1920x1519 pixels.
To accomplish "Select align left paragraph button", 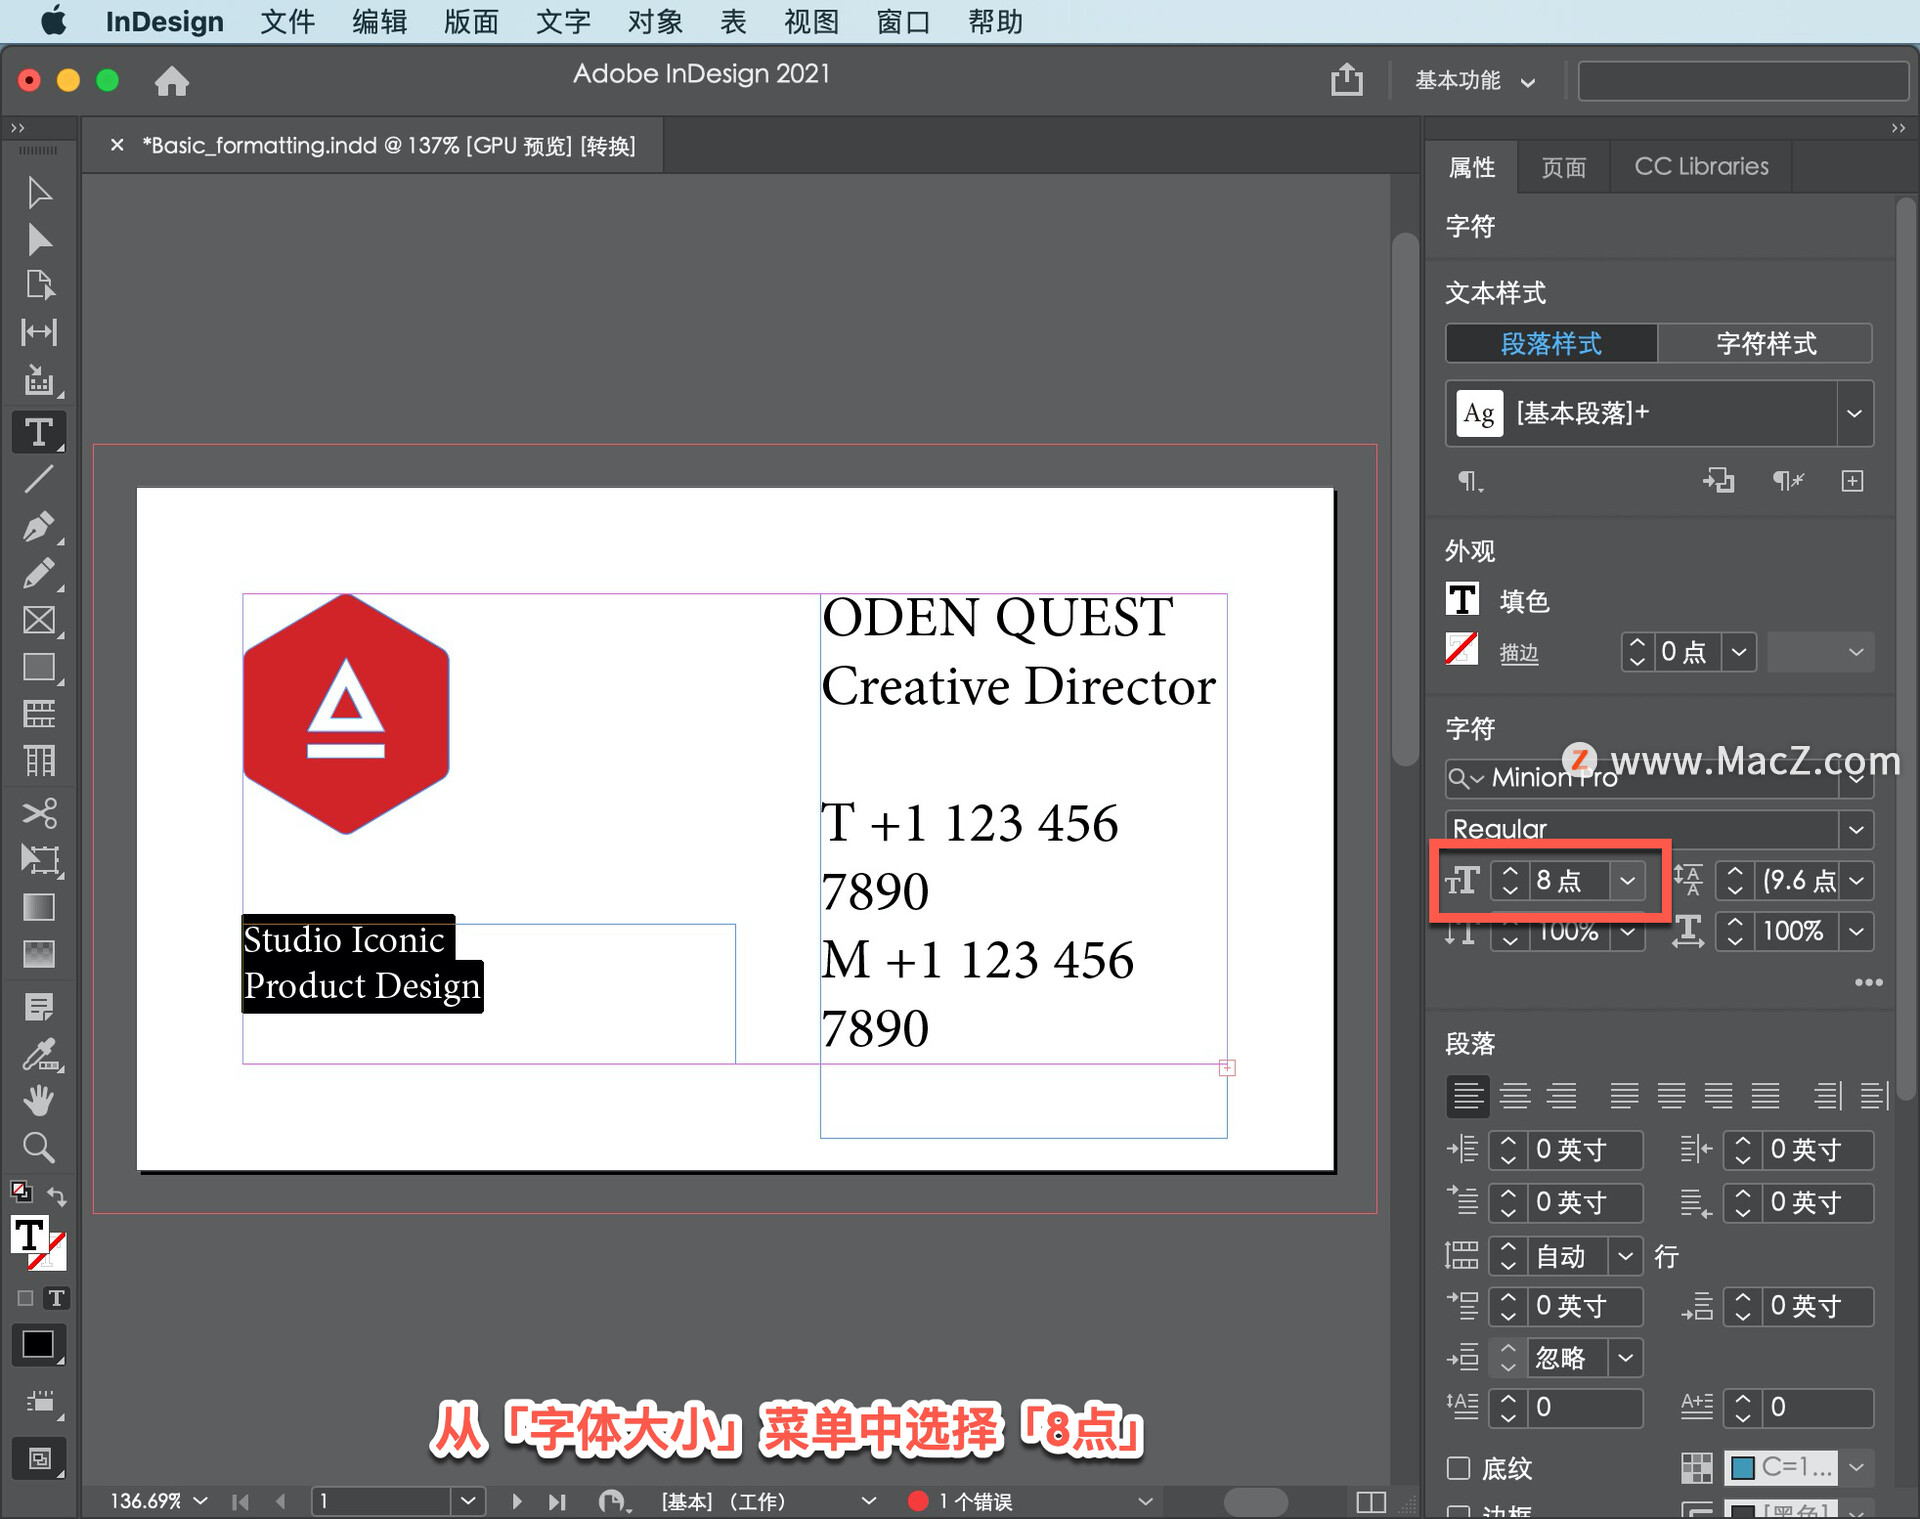I will pos(1467,1096).
